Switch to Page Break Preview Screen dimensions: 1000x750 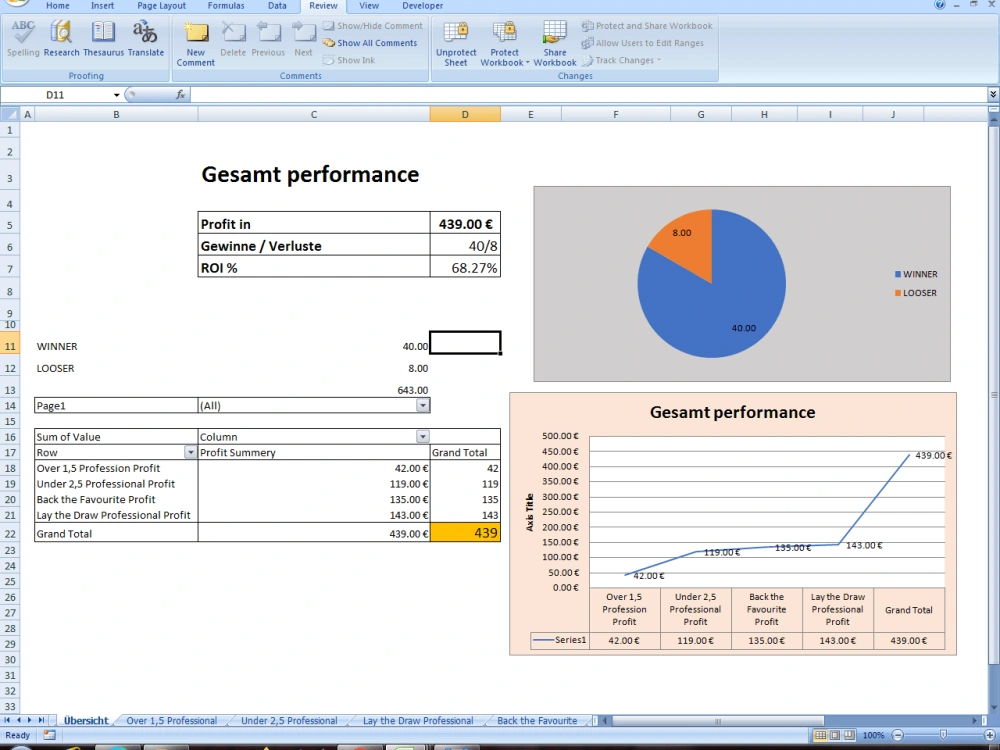(849, 735)
